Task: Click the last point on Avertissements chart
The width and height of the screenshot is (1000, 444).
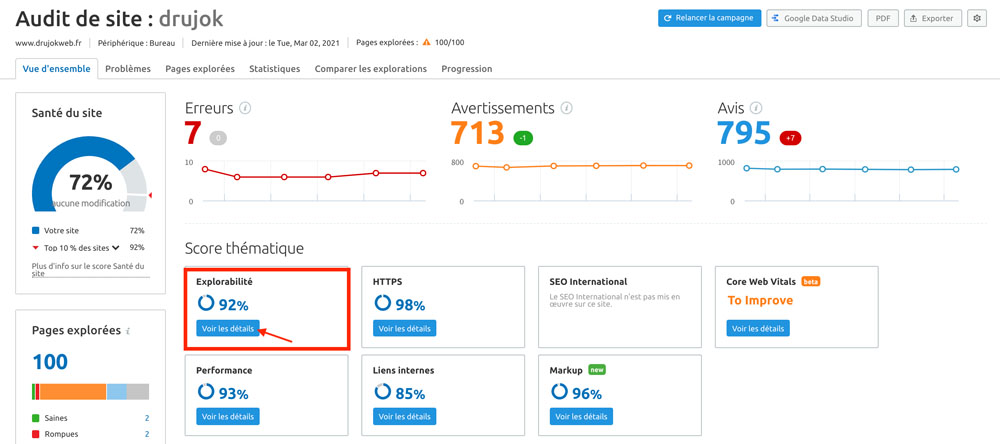Action: [689, 165]
